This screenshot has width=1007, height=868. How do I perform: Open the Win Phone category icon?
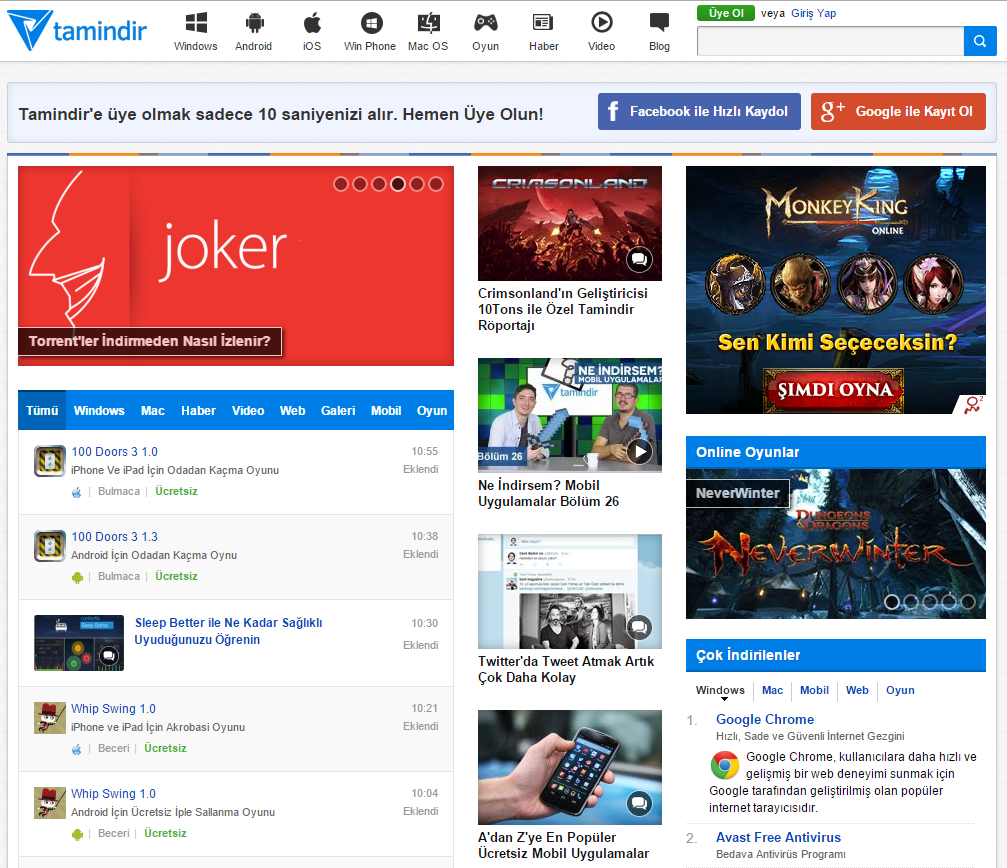click(371, 23)
